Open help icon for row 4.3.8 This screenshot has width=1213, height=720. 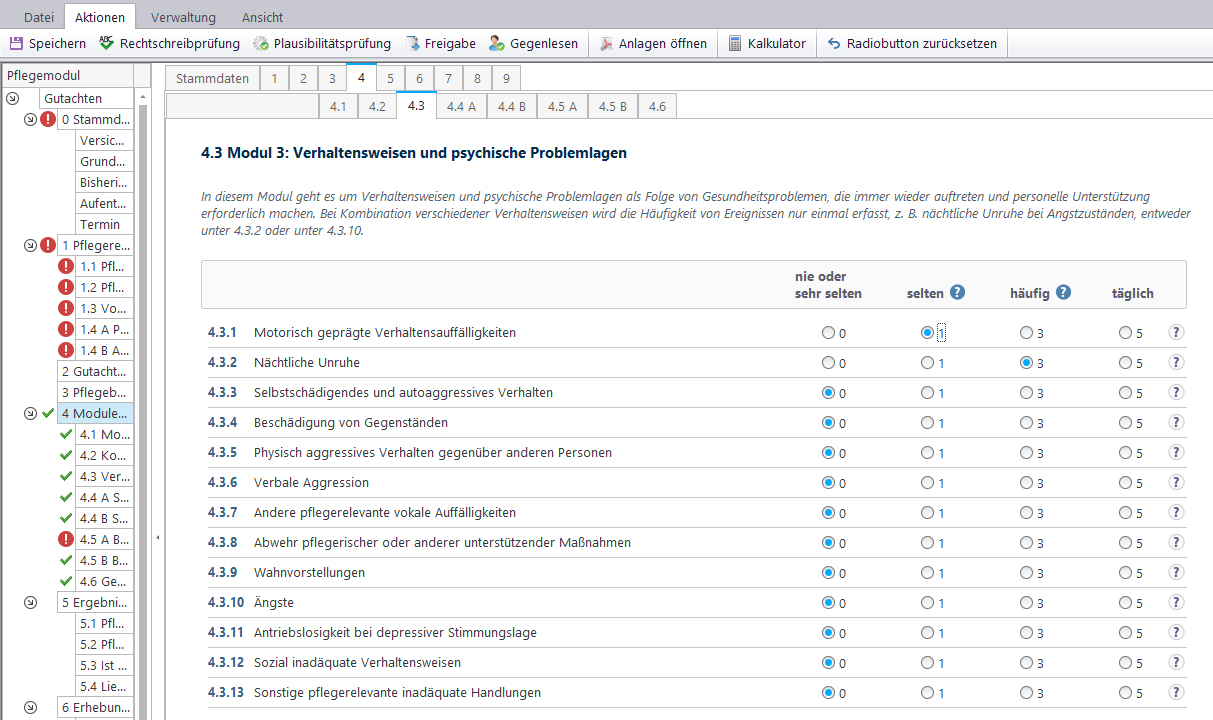coord(1176,543)
